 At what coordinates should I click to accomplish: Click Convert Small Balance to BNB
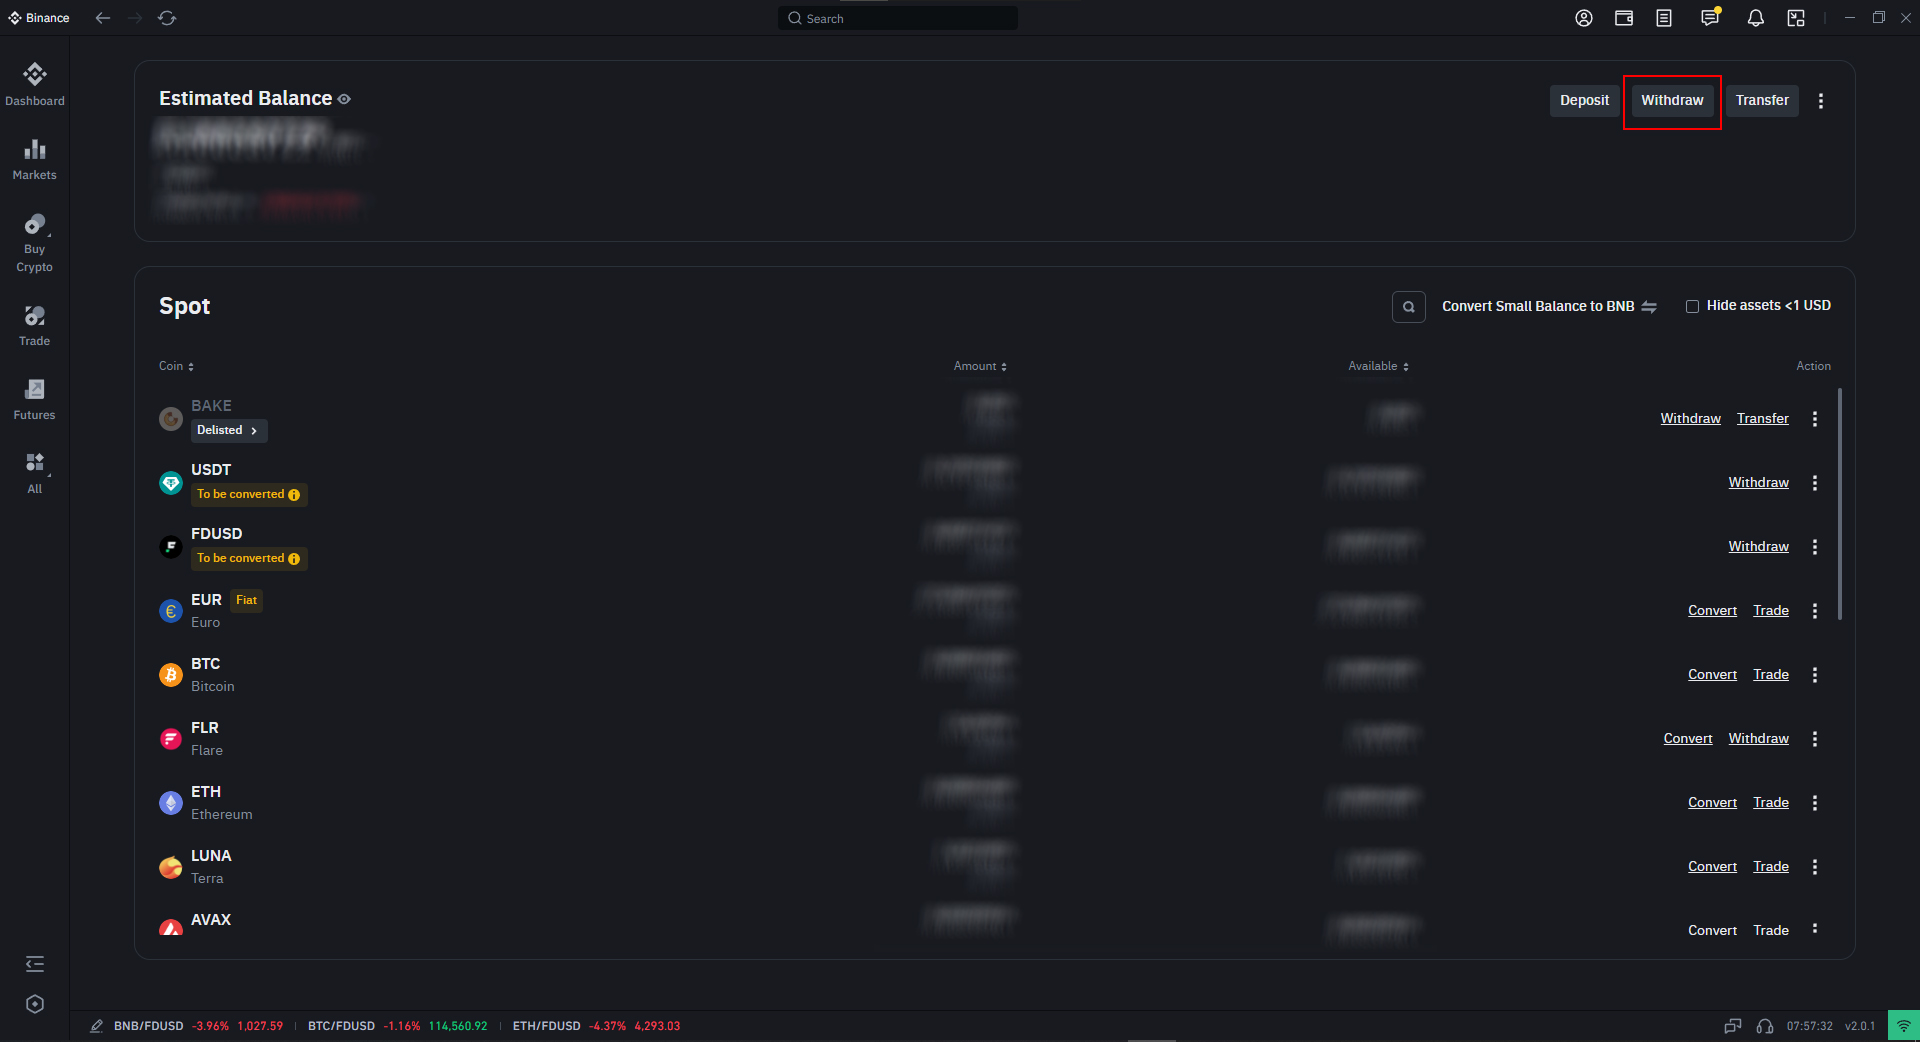coord(1549,307)
